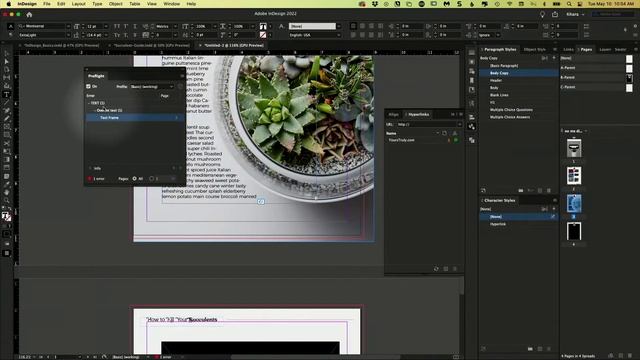Open the Layout menu
Screen dimensions: 640x360
tap(78, 4)
